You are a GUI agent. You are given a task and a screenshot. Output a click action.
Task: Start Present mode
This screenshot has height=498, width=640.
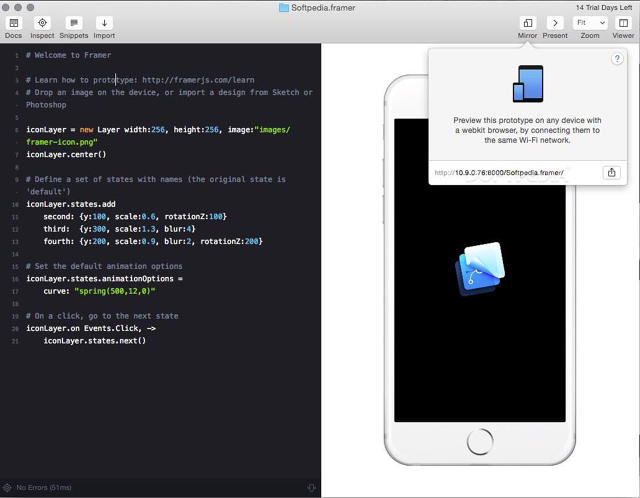555,23
